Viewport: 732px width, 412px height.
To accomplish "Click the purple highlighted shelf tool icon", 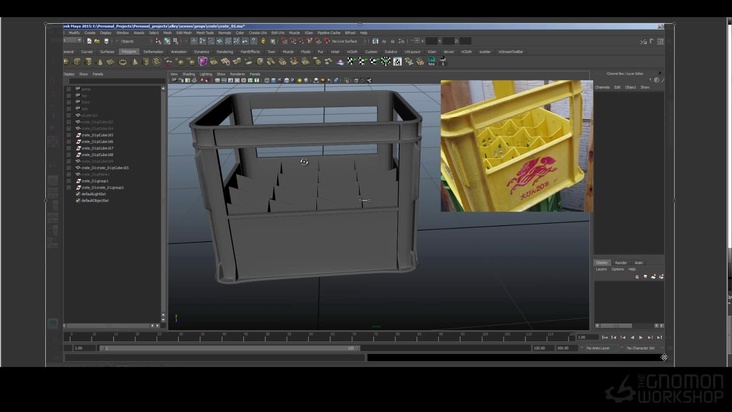I will pyautogui.click(x=203, y=61).
